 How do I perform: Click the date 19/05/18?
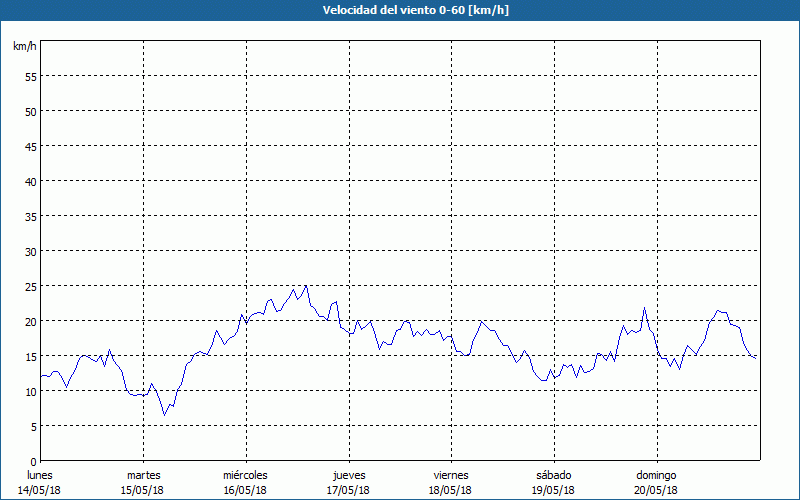(554, 490)
